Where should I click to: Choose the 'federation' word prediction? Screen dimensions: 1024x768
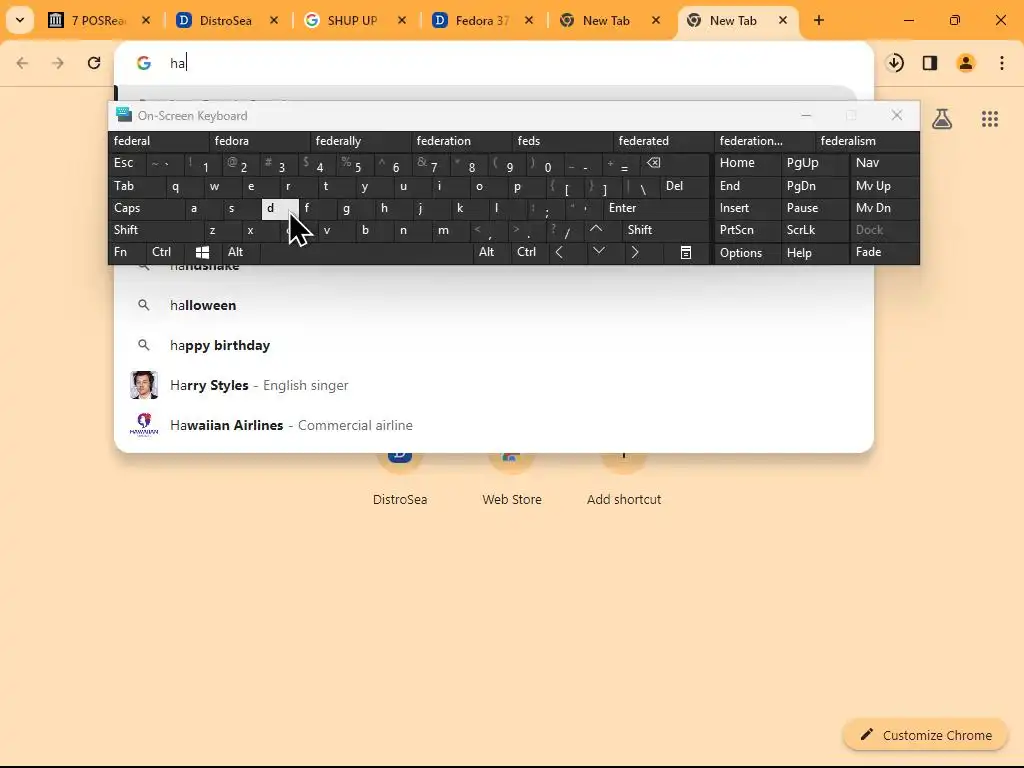(x=462, y=141)
